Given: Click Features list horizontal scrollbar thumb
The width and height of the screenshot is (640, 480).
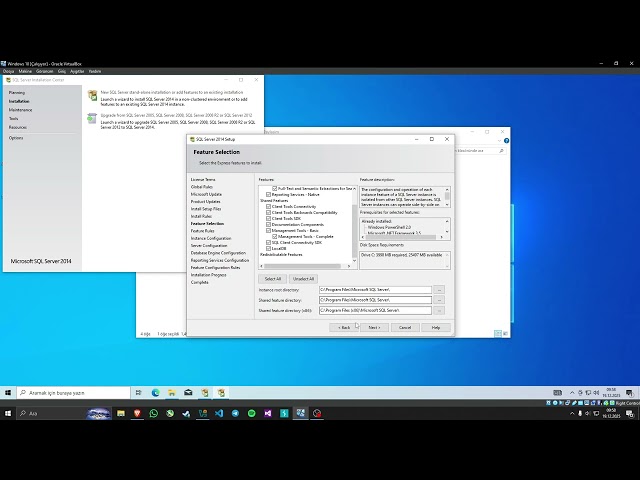Looking at the screenshot, I should tap(302, 266).
